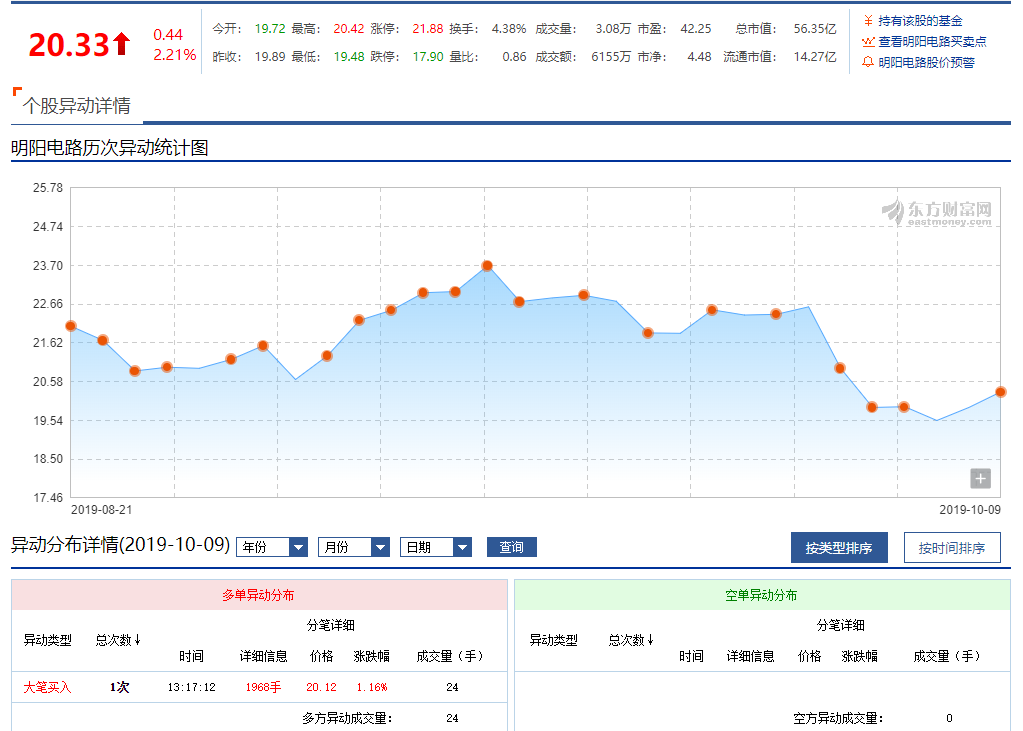Screen dimensions: 1023x731
Task: Click the 成交量 value 3.08万
Action: pyautogui.click(x=613, y=29)
